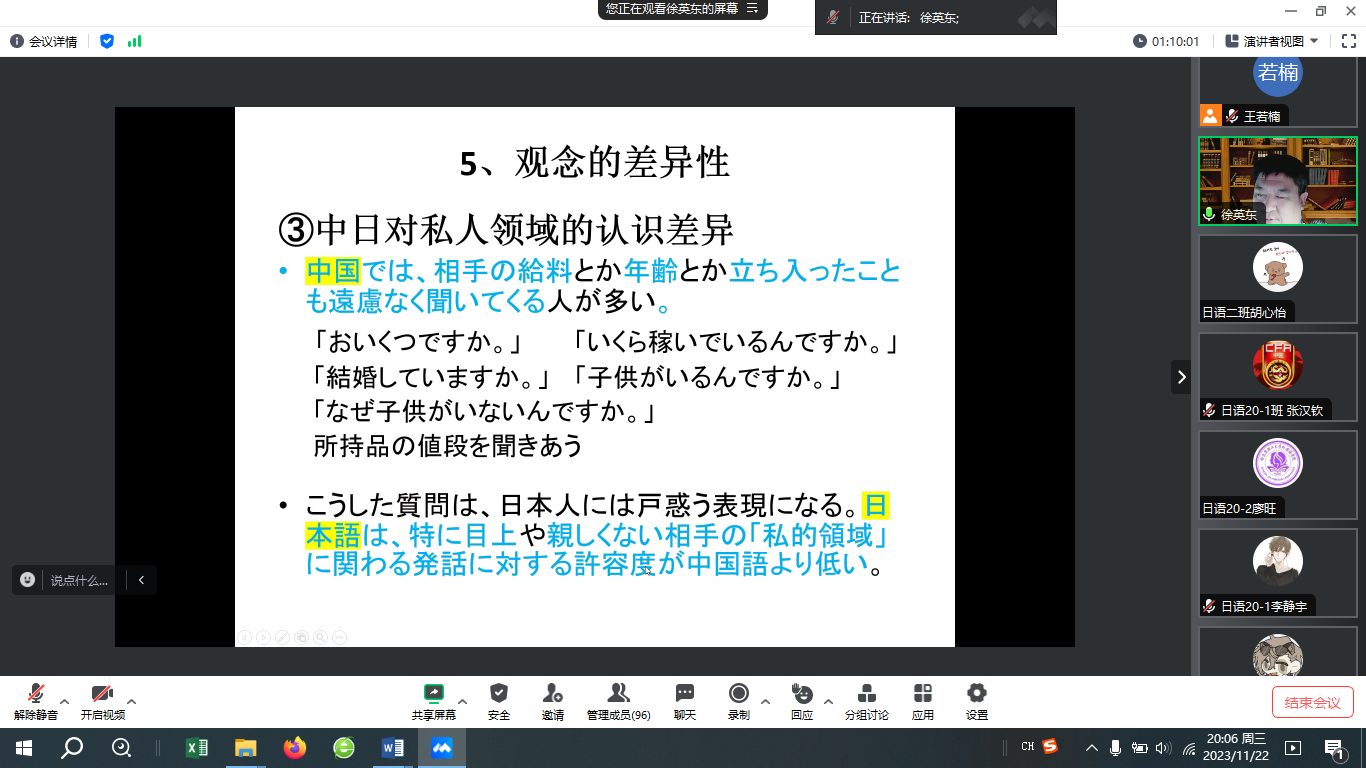Toggle 解除静音 (Unmute) microphone
This screenshot has height=768, width=1366.
coord(36,694)
